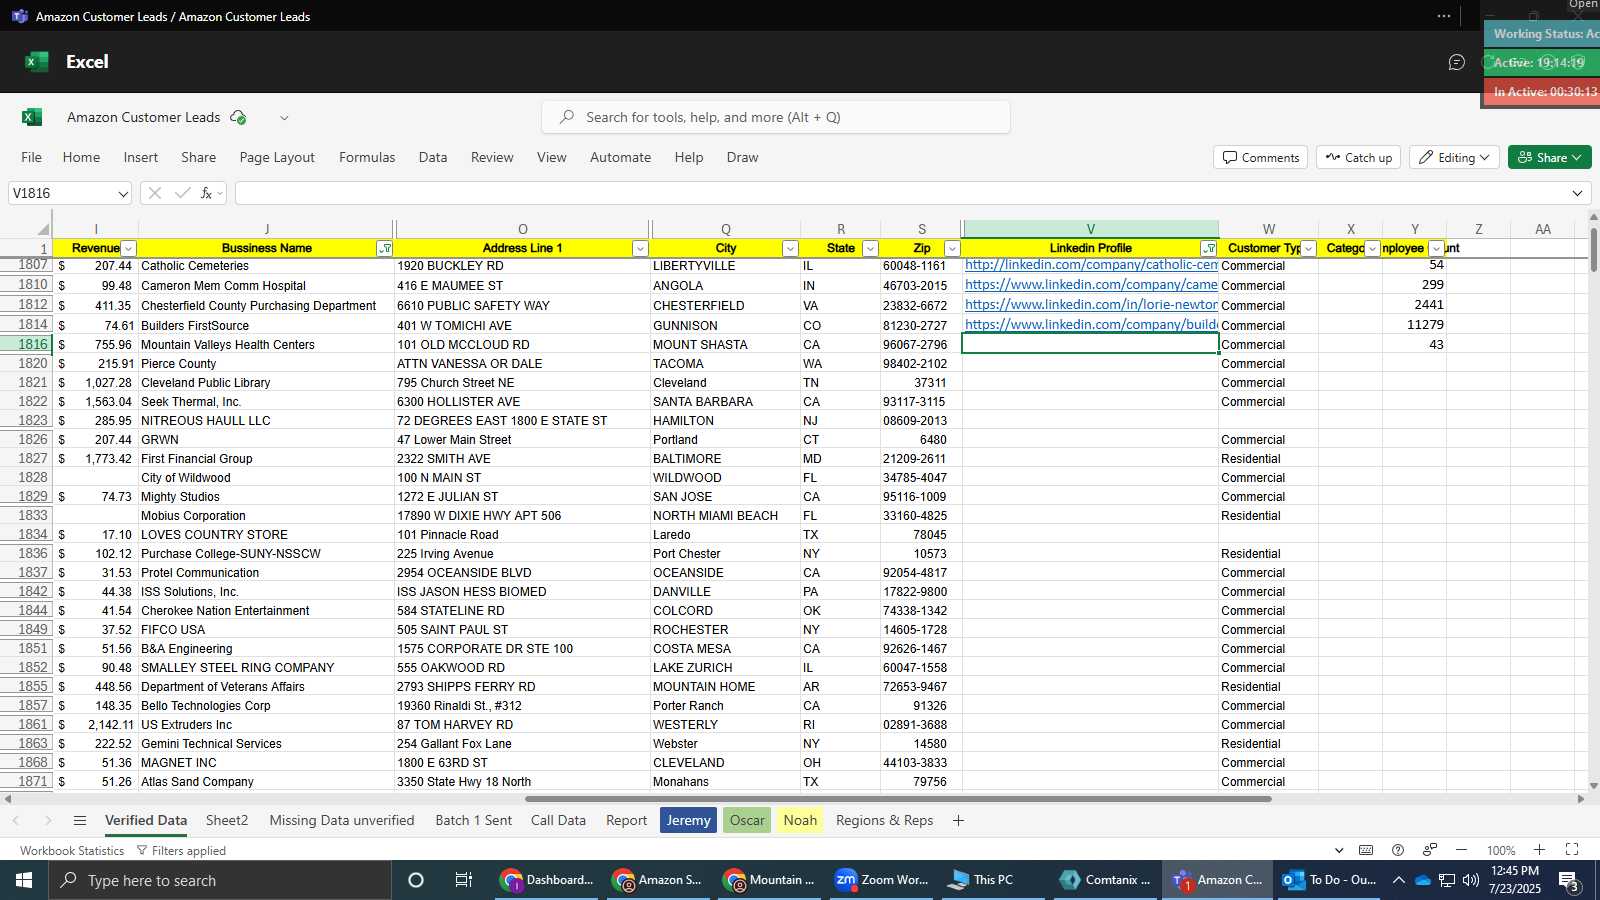
Task: Click the confirm formula checkmark icon
Action: [x=182, y=193]
